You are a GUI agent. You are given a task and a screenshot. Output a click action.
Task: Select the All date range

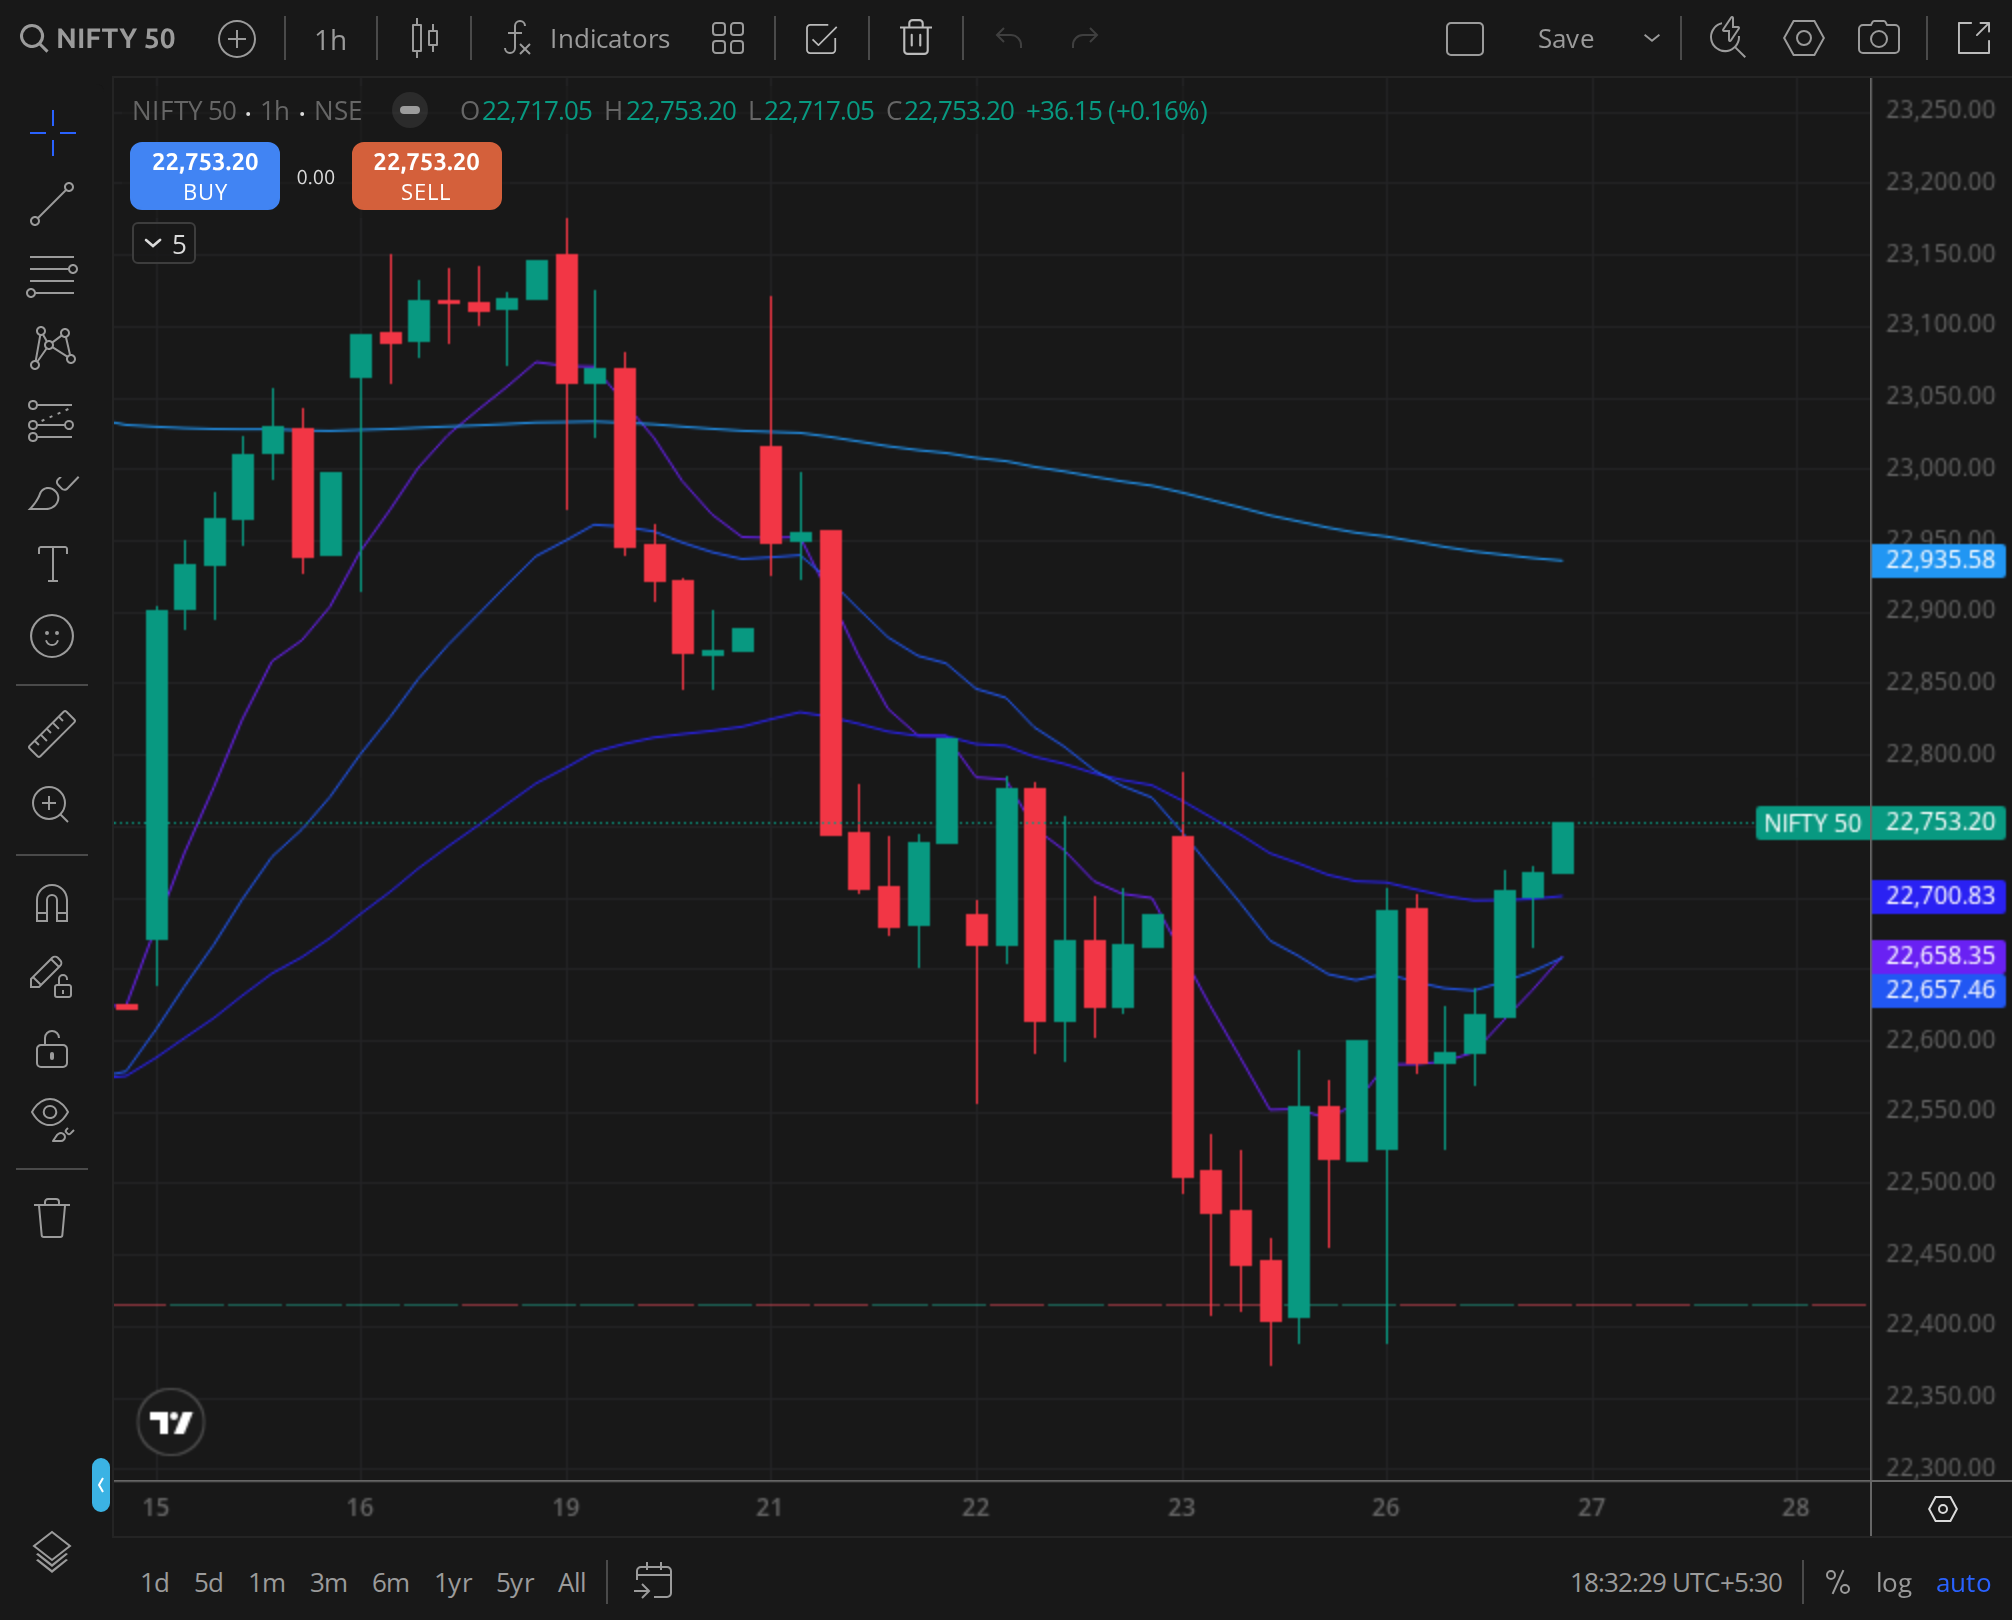coord(571,1583)
